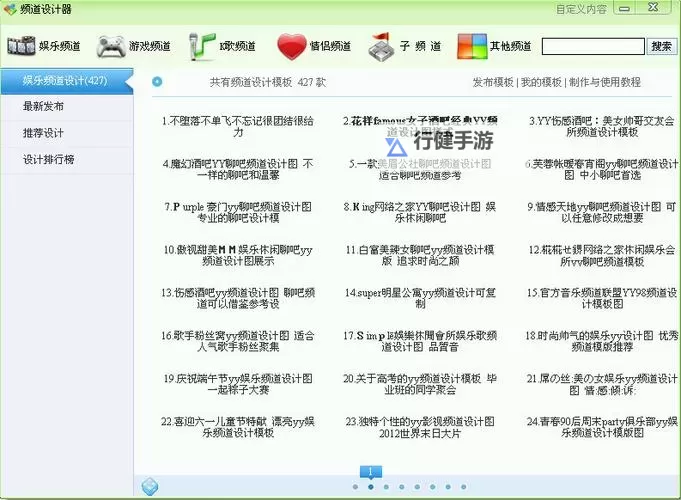Image resolution: width=681 pixels, height=500 pixels.
Task: Open 制作与使用教程 link
Action: point(605,82)
